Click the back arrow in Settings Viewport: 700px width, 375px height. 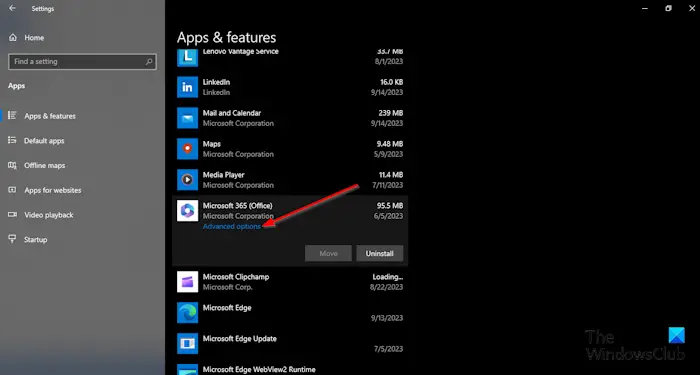[12, 8]
